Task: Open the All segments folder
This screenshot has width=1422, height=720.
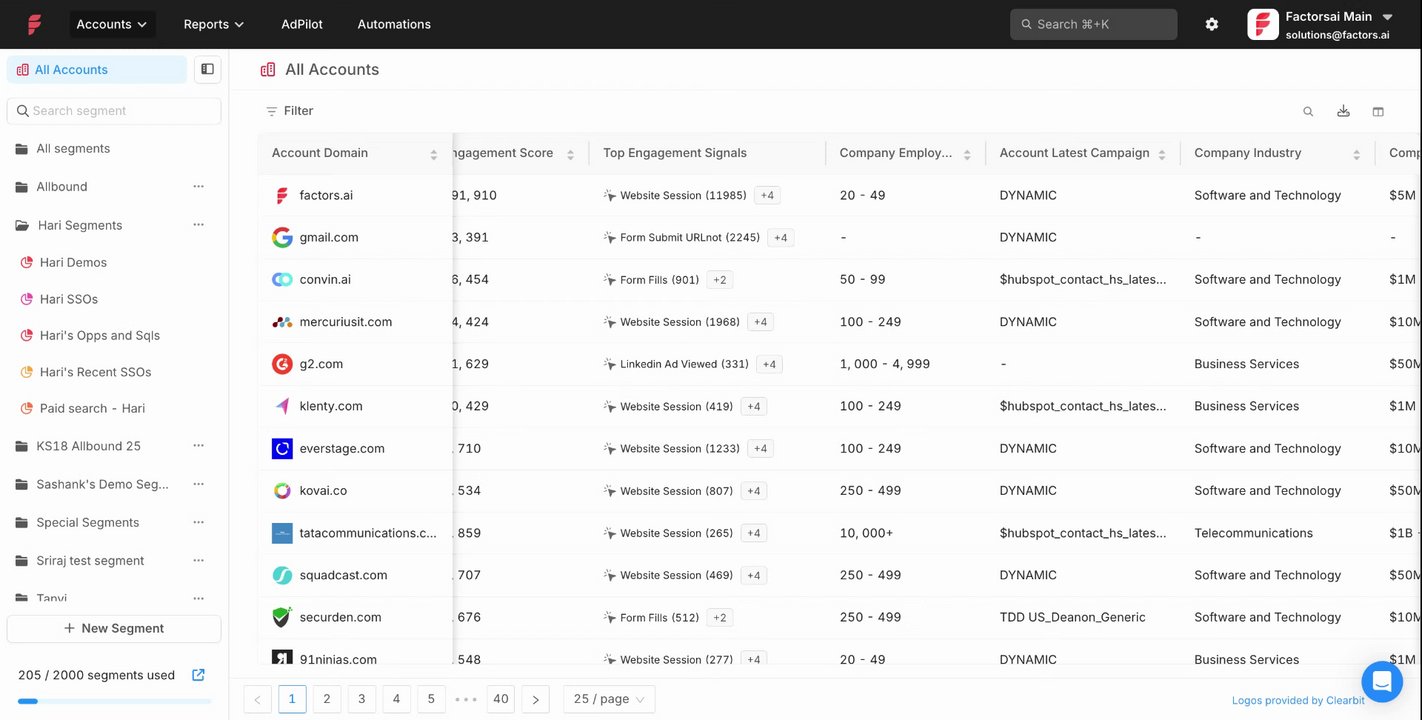Action: pos(73,148)
